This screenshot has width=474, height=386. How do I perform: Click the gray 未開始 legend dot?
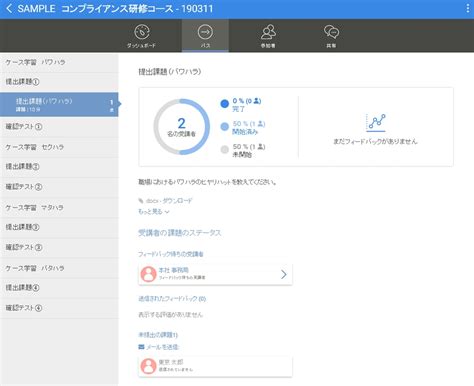click(x=225, y=150)
